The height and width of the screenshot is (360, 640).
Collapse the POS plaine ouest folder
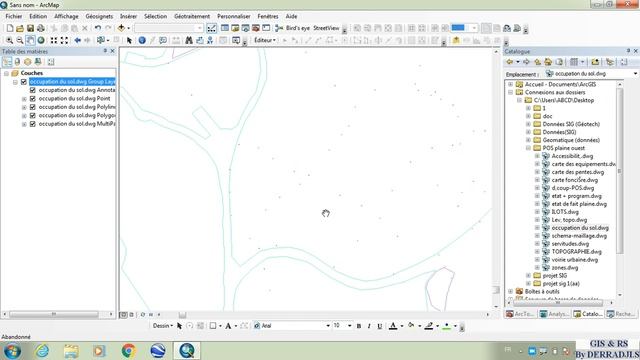528,148
